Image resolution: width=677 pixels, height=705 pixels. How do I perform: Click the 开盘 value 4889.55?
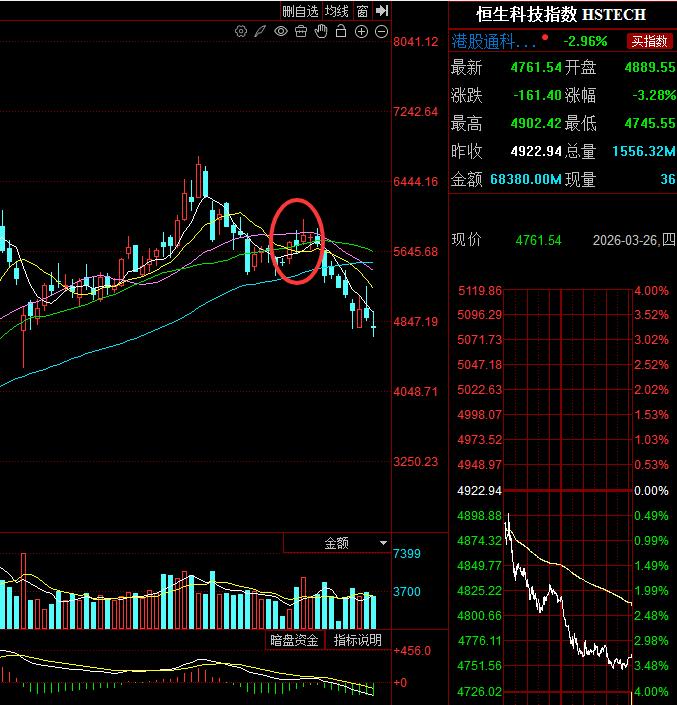650,67
